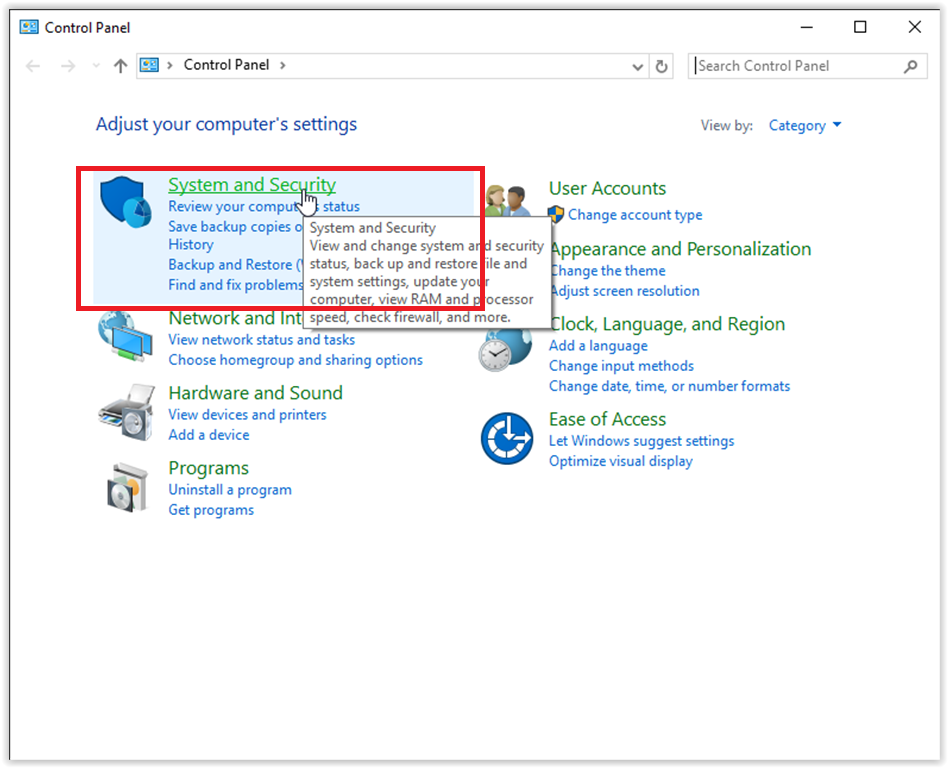
Task: Click Control Panel breadcrumb in address bar
Action: click(x=226, y=65)
